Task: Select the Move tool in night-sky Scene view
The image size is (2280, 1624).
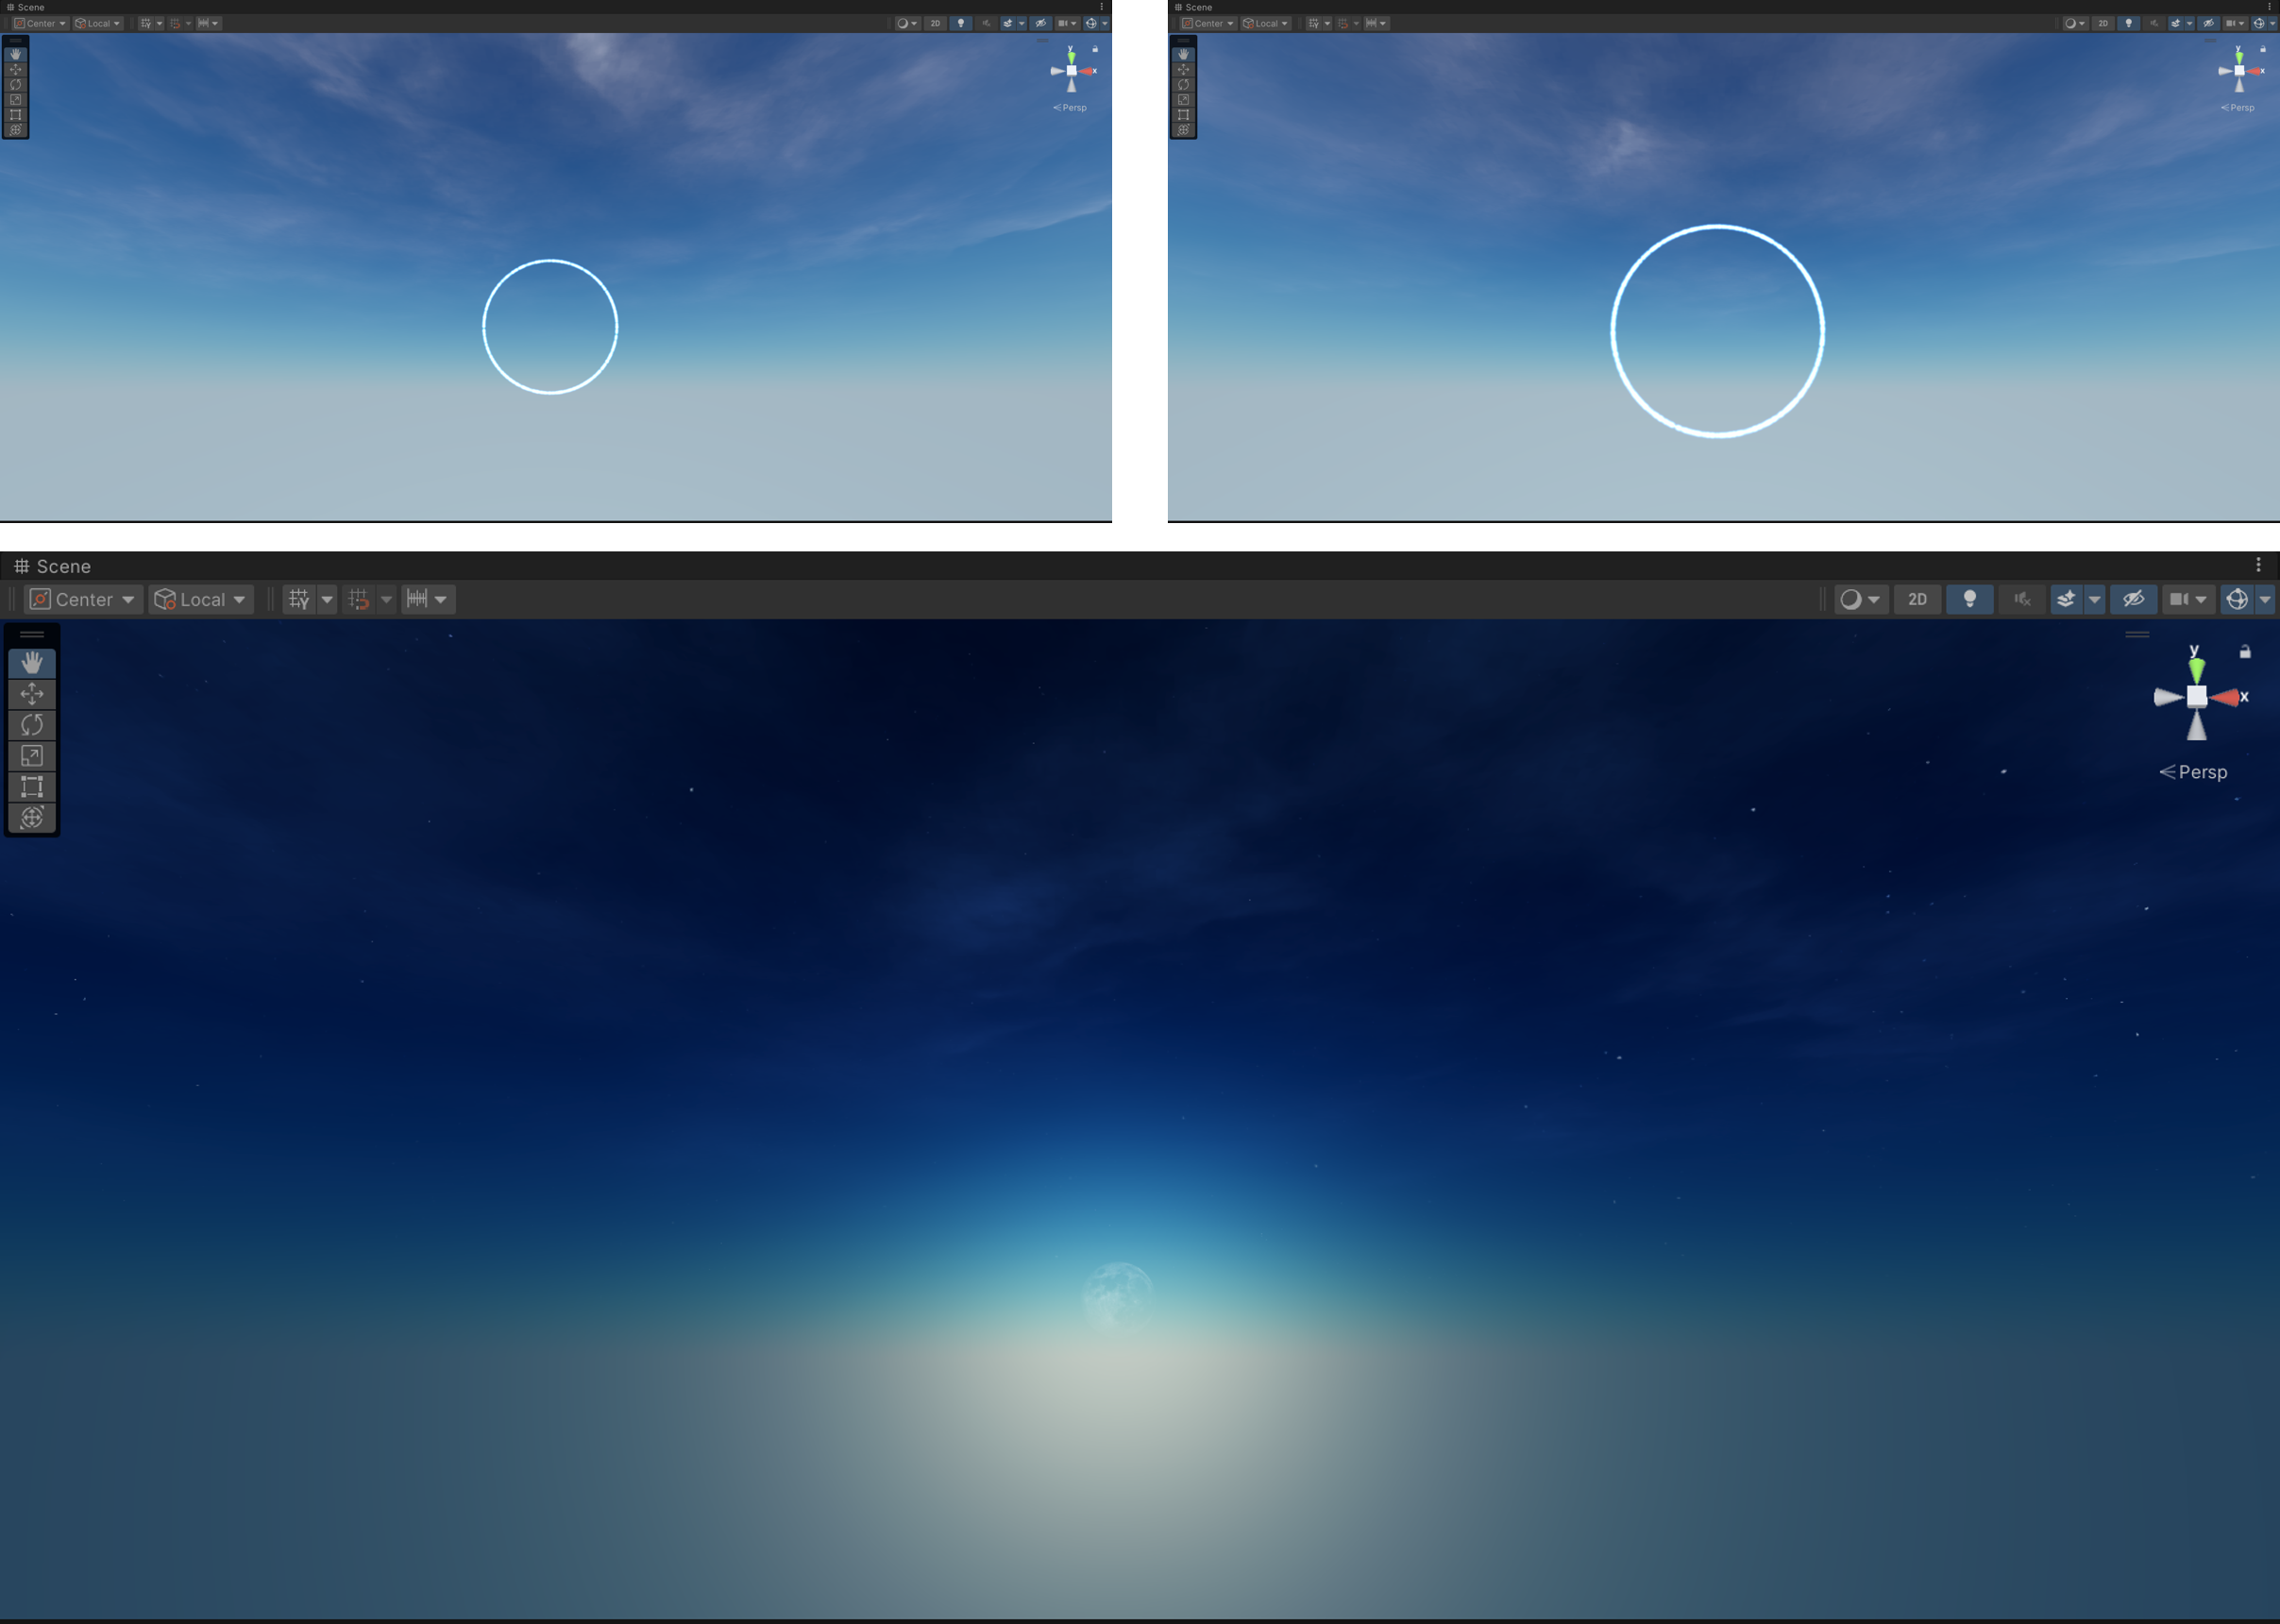Action: click(x=32, y=694)
